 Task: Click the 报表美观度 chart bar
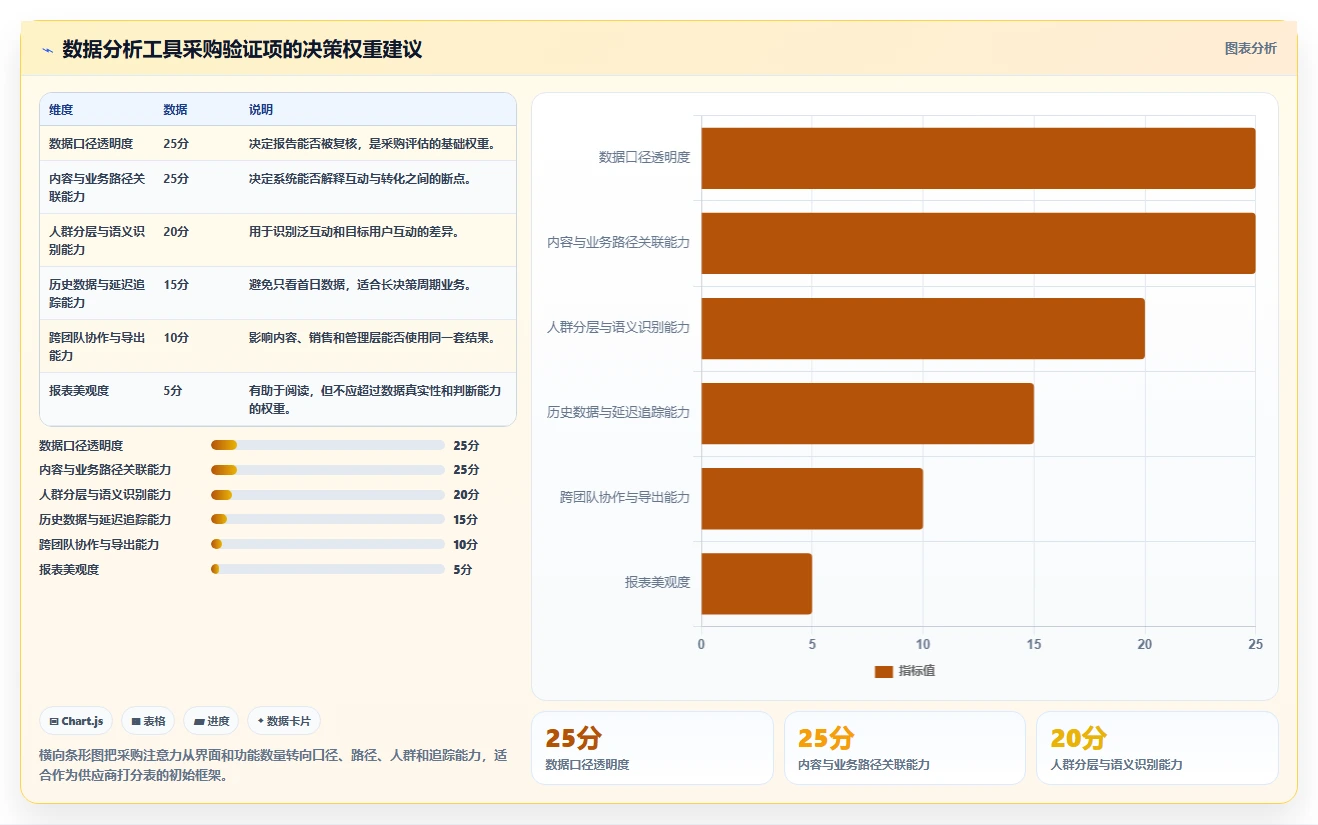pyautogui.click(x=756, y=583)
